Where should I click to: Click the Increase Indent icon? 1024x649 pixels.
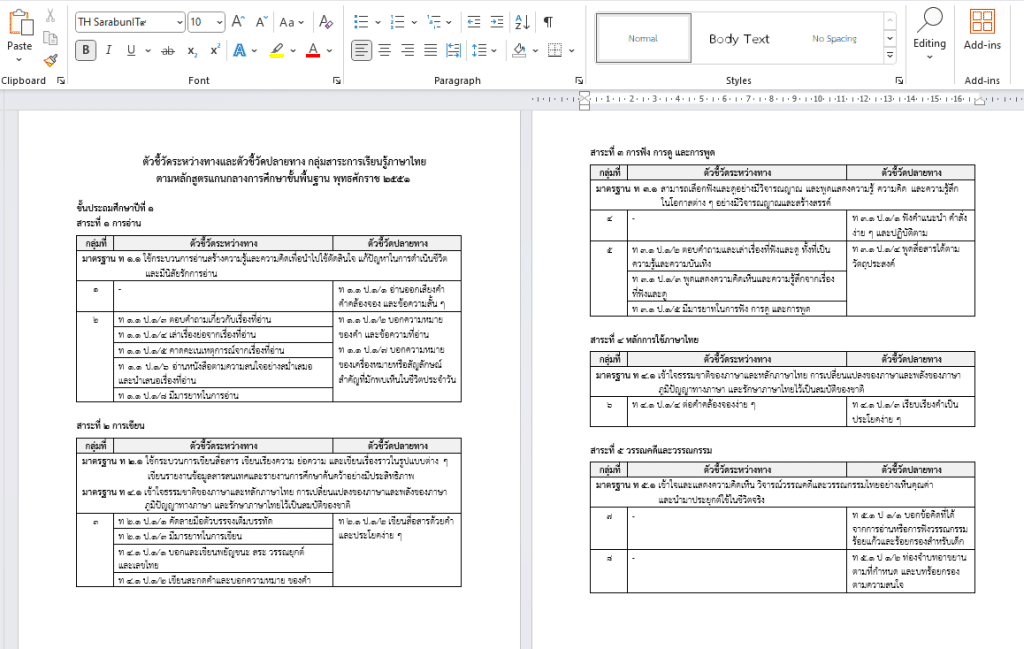pos(497,22)
